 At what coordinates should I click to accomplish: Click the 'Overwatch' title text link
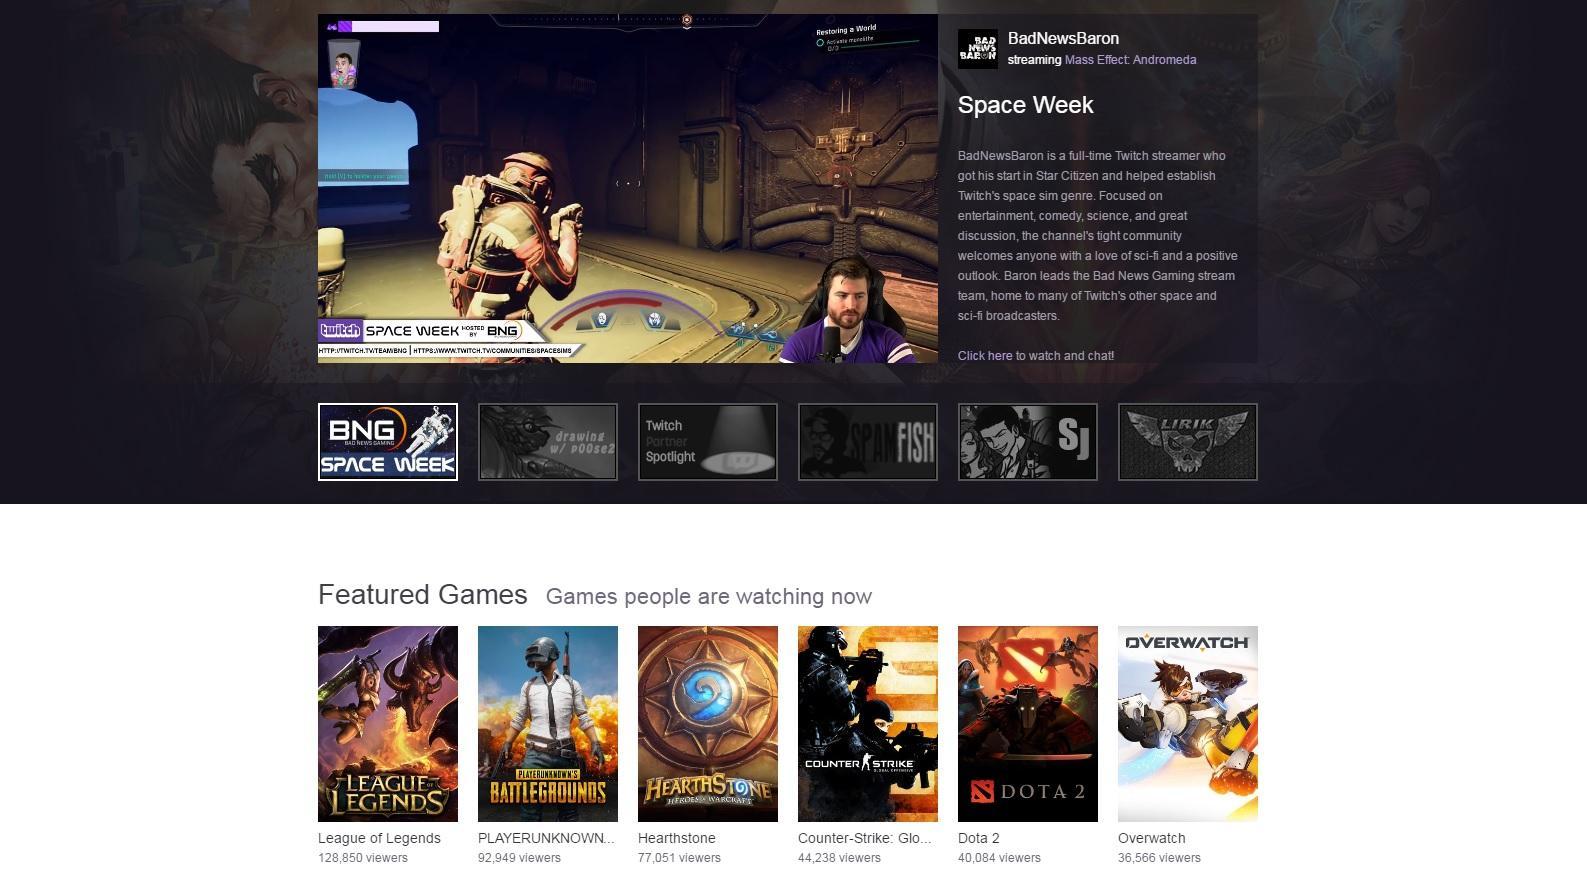[1152, 839]
